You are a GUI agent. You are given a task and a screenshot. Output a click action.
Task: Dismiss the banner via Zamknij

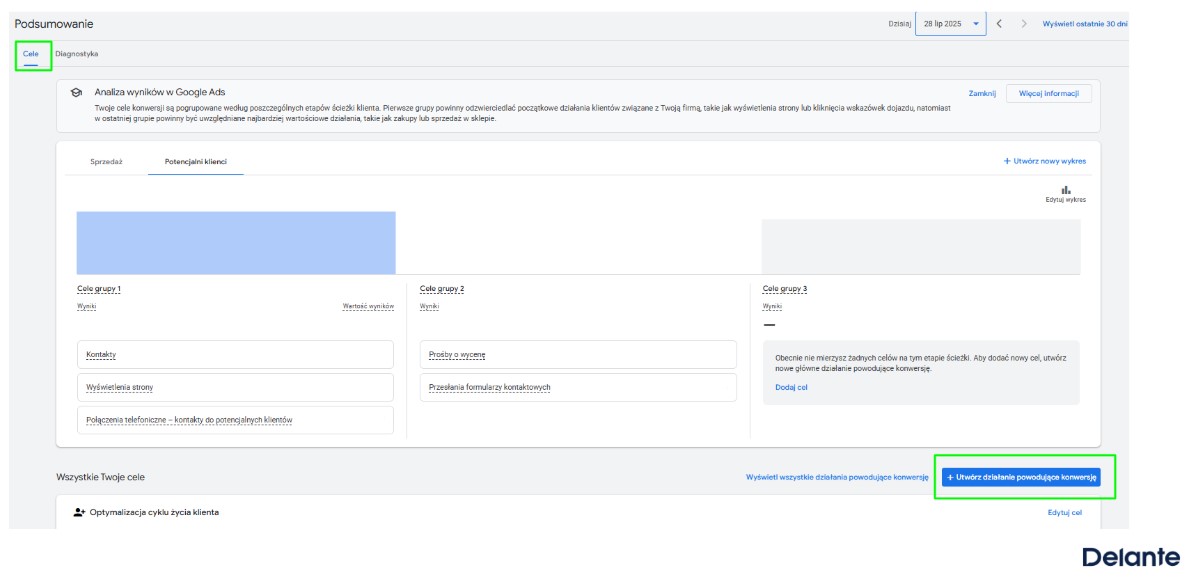(982, 93)
